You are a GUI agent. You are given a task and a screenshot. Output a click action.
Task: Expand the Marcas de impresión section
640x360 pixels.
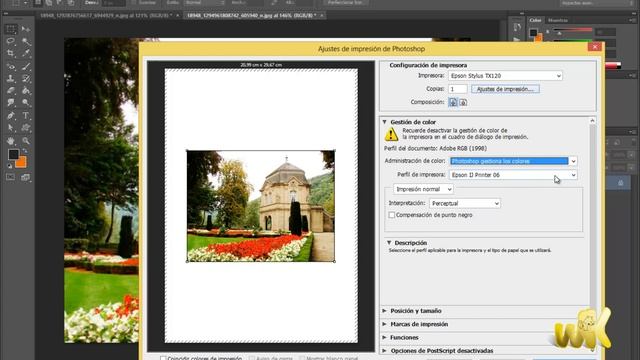[384, 324]
